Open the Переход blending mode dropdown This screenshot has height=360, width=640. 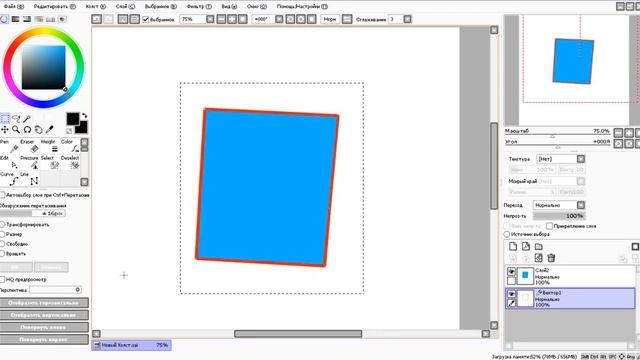(581, 205)
